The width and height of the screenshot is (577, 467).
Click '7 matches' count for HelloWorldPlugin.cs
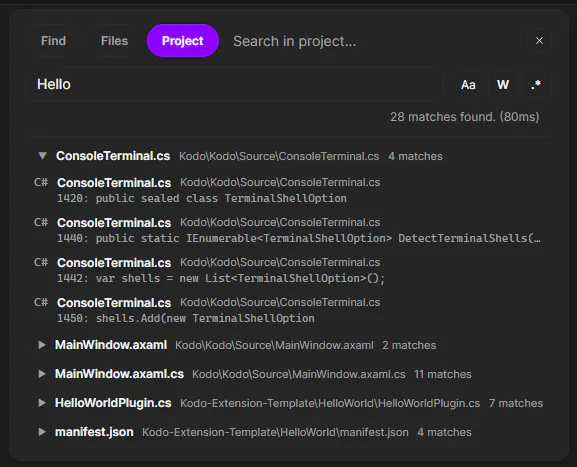[x=516, y=403]
